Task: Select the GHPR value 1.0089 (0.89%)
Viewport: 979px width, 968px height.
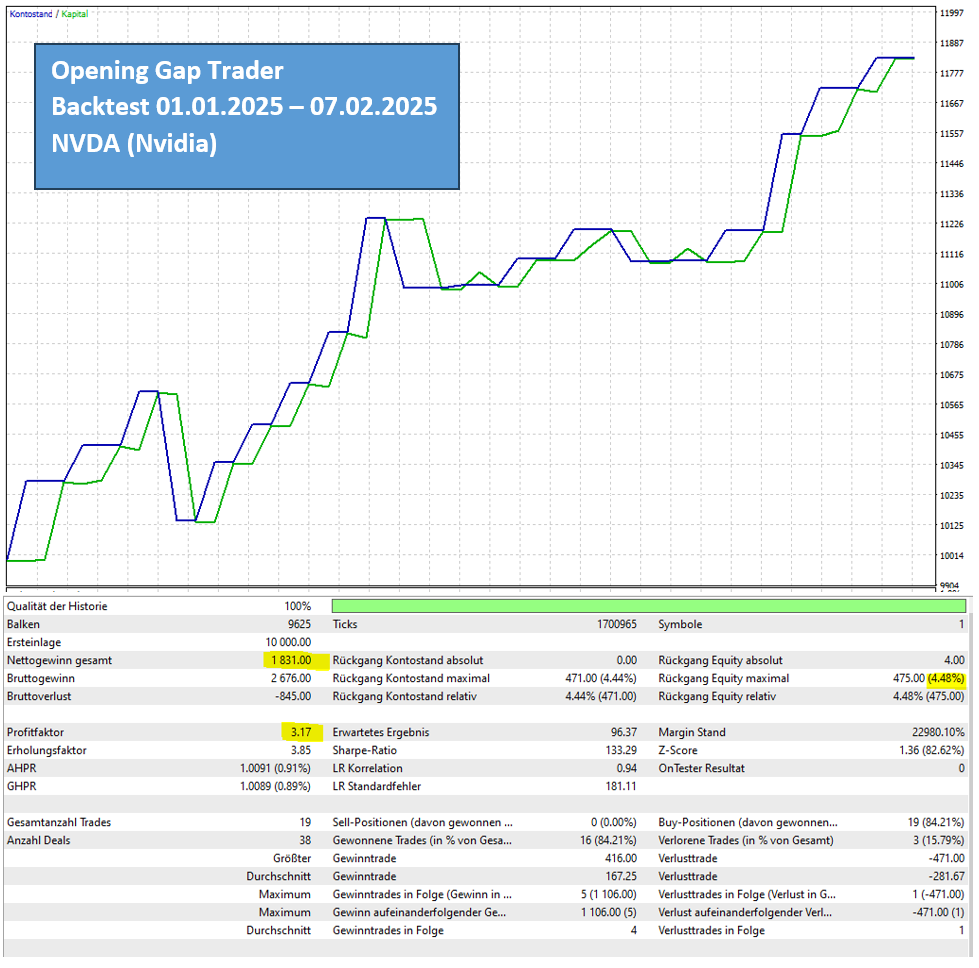Action: 275,787
